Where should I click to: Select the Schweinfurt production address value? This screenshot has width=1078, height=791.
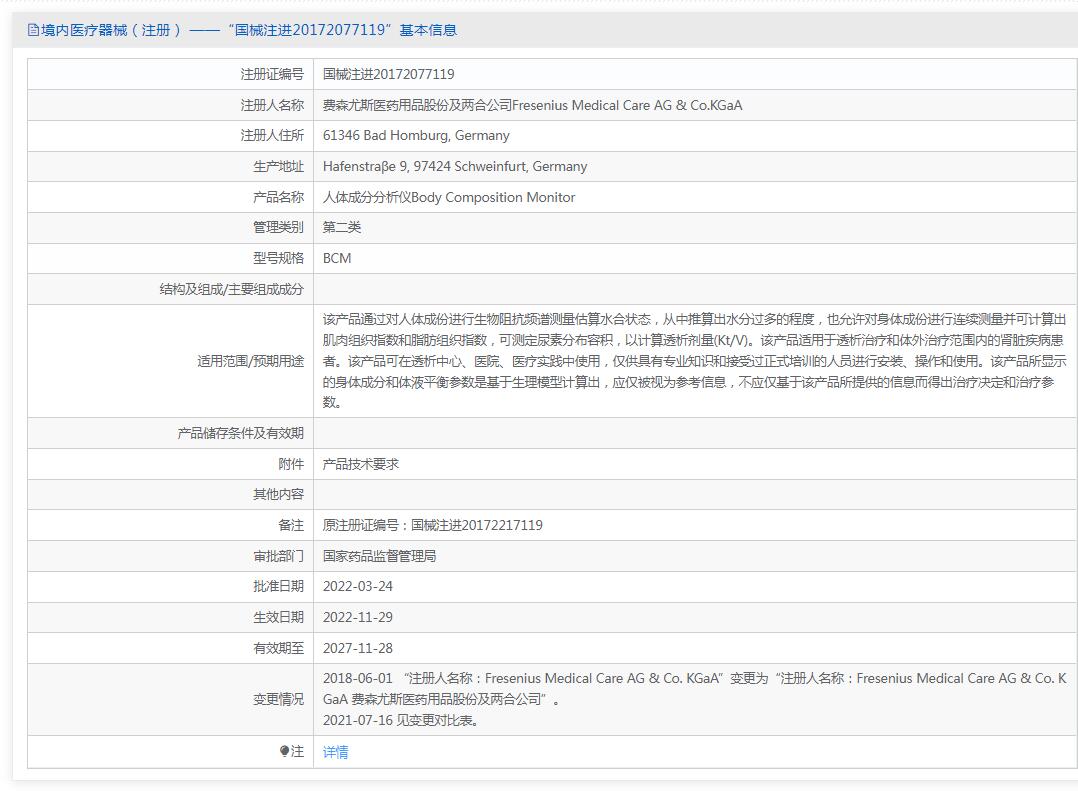tap(455, 166)
